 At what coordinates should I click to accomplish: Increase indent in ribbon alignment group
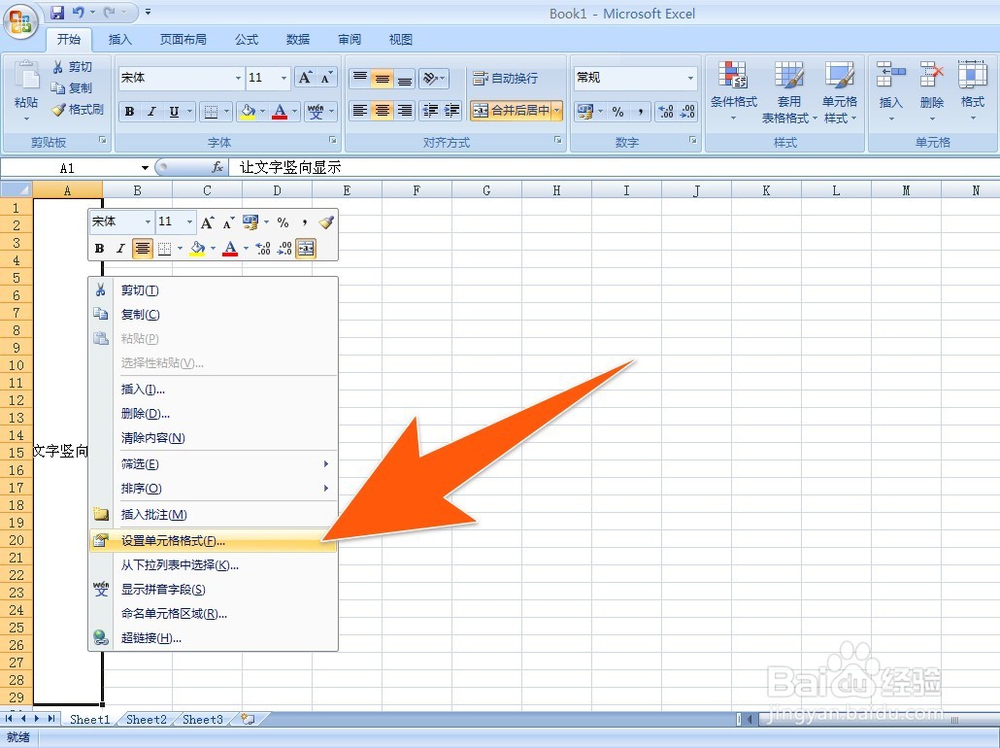point(452,111)
